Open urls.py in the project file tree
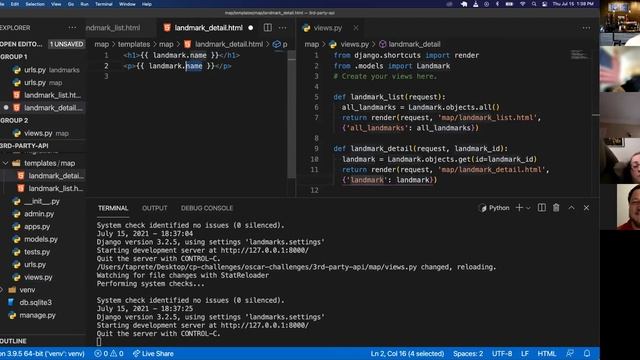This screenshot has height=360, width=640. (x=43, y=264)
